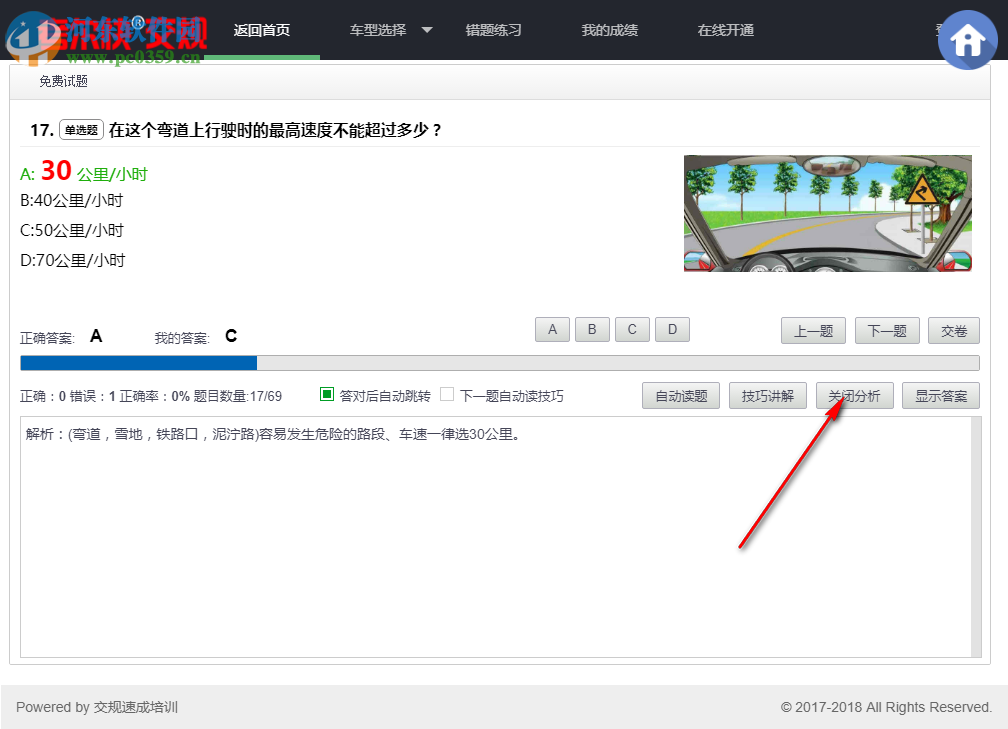Toggle the 单选题 question type badge
The height and width of the screenshot is (729, 1008).
pyautogui.click(x=80, y=129)
